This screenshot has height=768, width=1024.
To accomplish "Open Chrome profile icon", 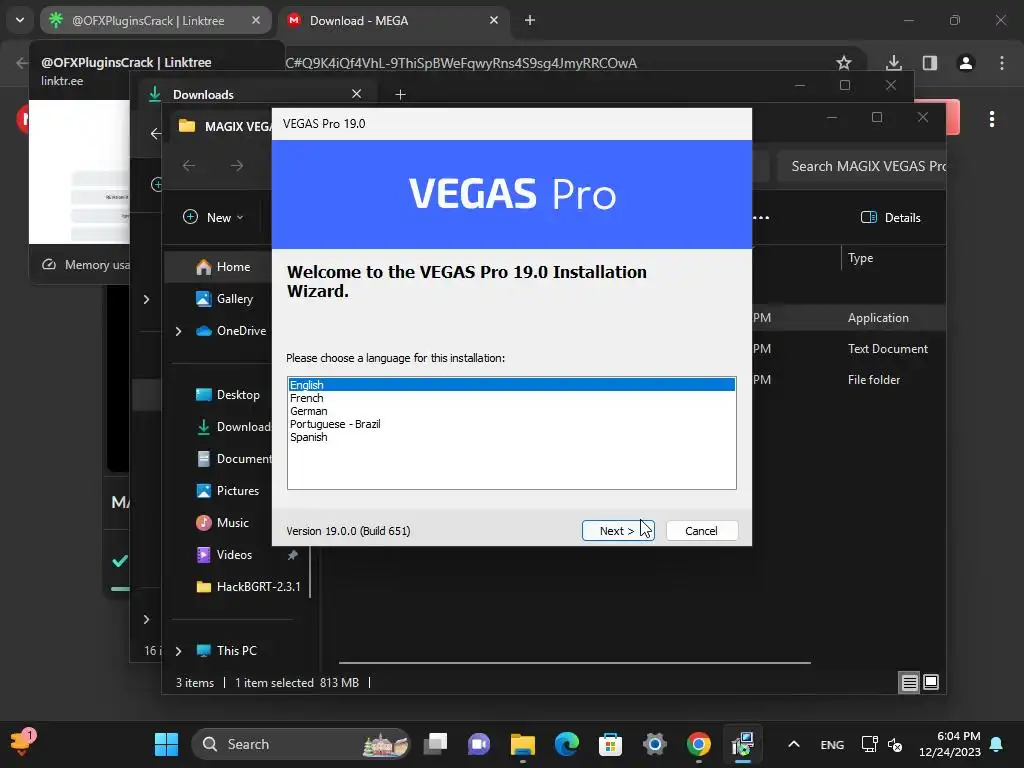I will click(x=965, y=63).
